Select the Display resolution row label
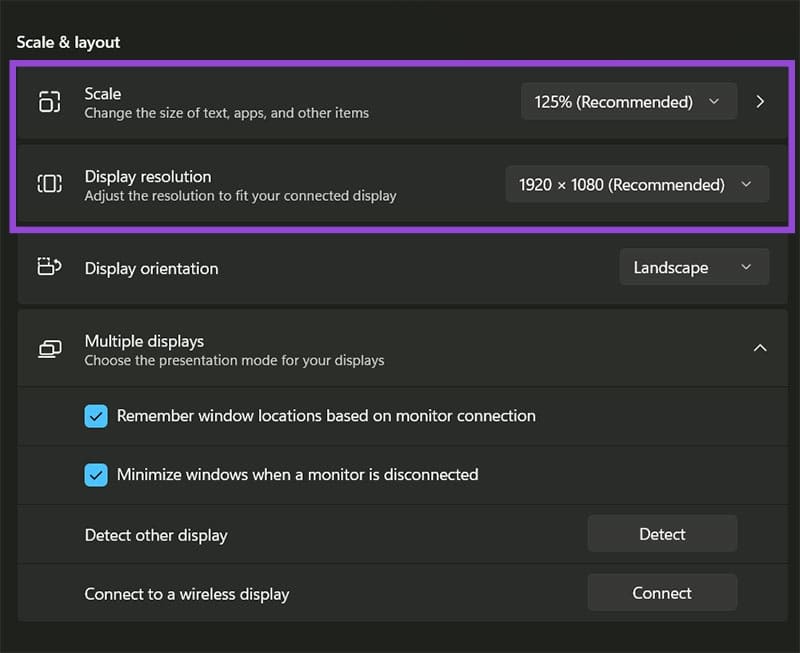 point(148,177)
